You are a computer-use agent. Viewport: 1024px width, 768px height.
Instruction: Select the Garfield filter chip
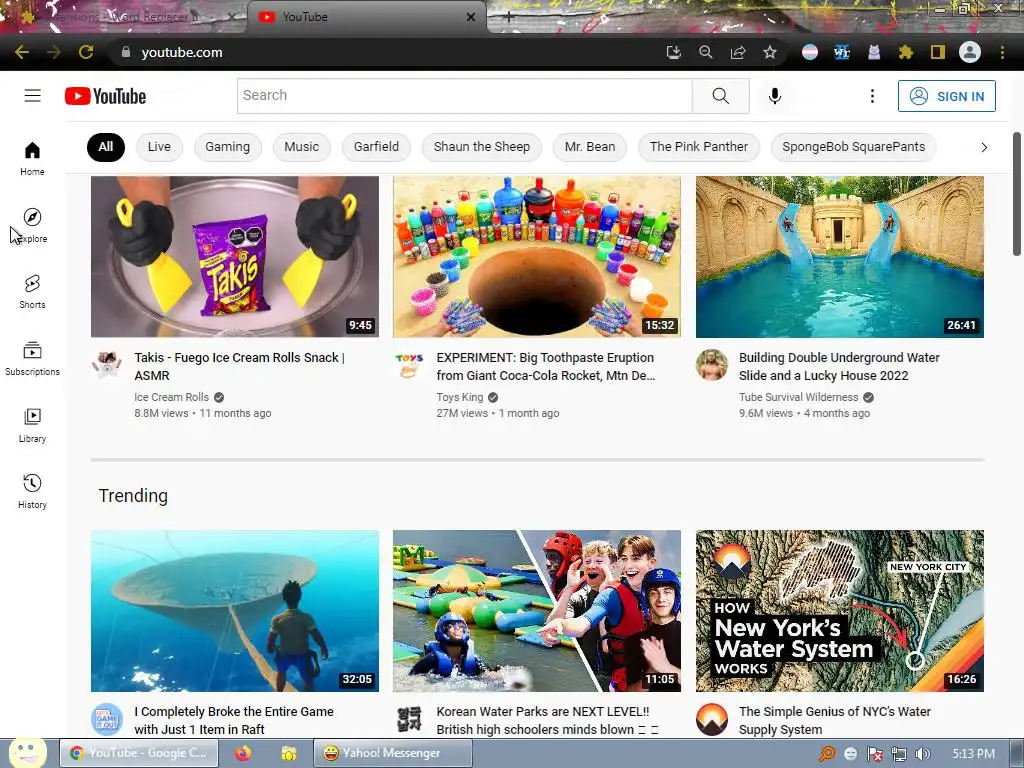[x=376, y=147]
